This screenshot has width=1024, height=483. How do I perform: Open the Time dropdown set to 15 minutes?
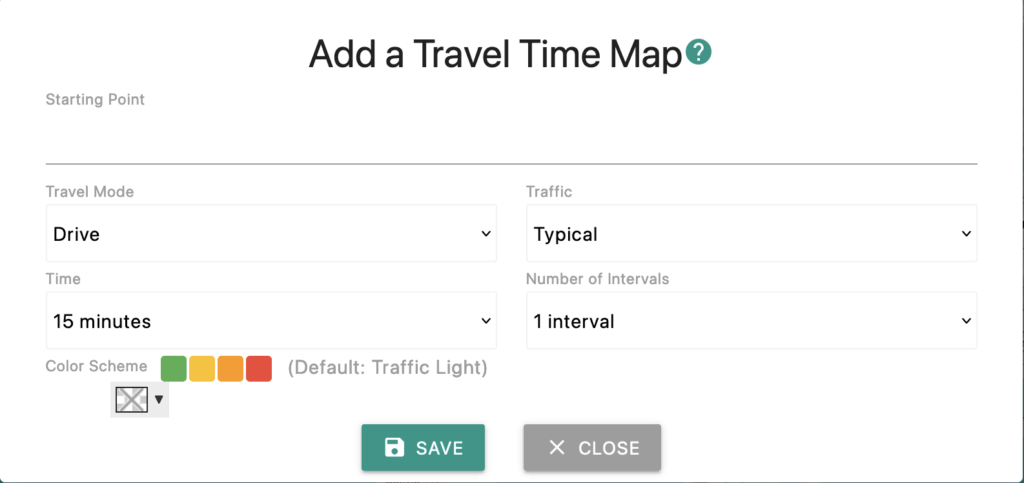(271, 321)
